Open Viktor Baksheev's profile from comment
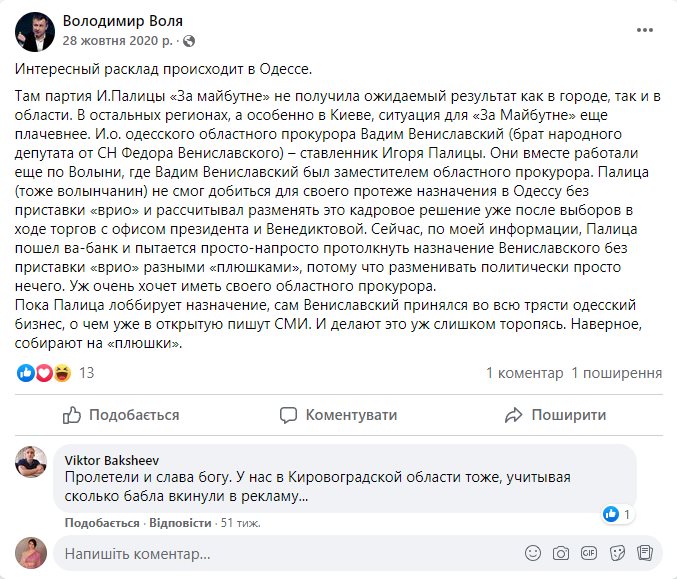 pyautogui.click(x=103, y=459)
